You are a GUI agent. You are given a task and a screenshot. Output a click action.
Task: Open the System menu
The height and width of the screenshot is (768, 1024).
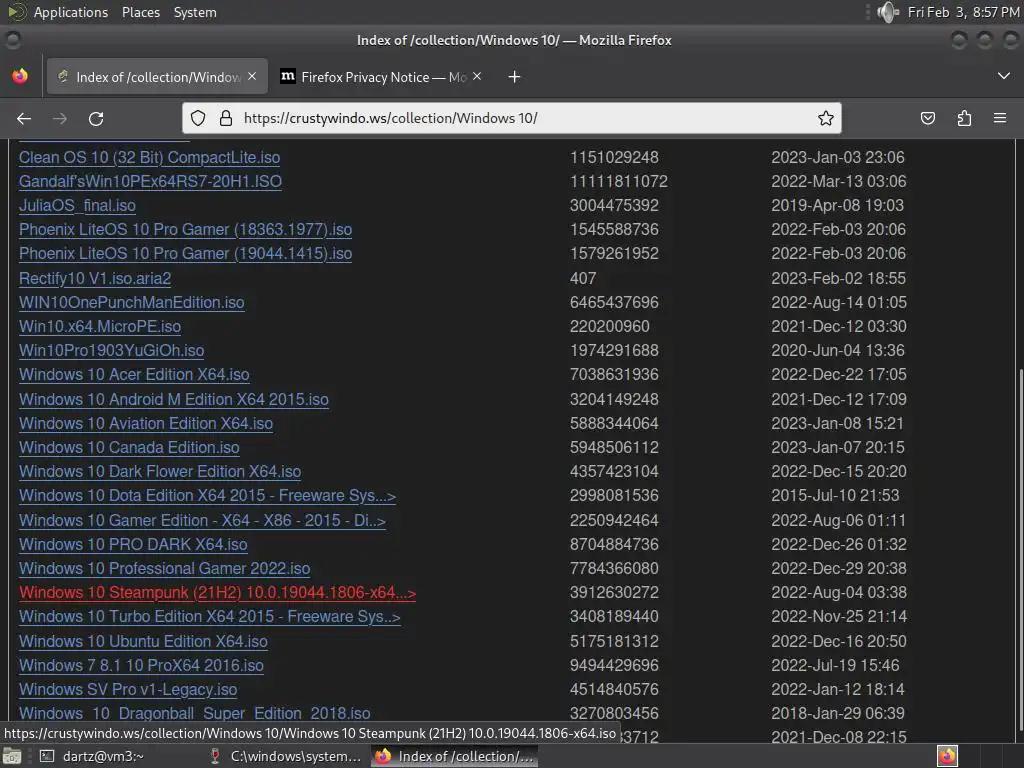point(195,12)
